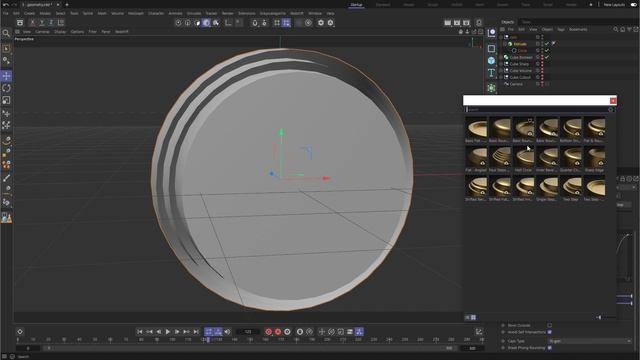Open the Window menu
The height and width of the screenshot is (360, 640).
coord(315,13)
